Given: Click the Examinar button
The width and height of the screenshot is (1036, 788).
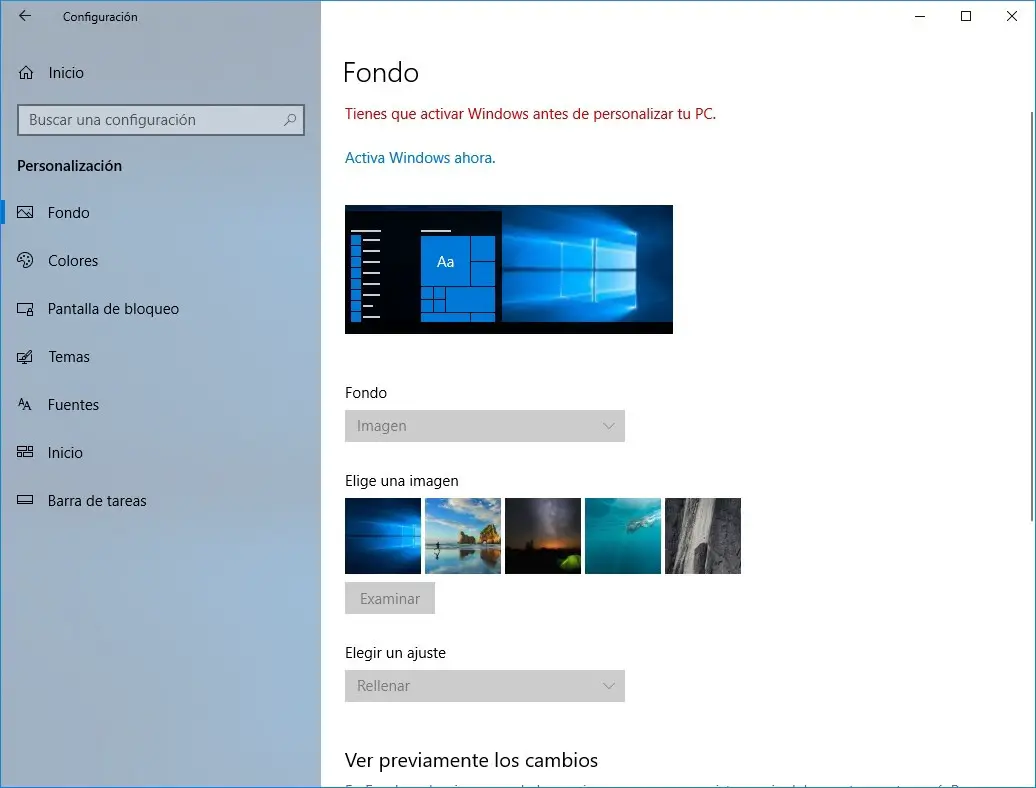Looking at the screenshot, I should (390, 598).
